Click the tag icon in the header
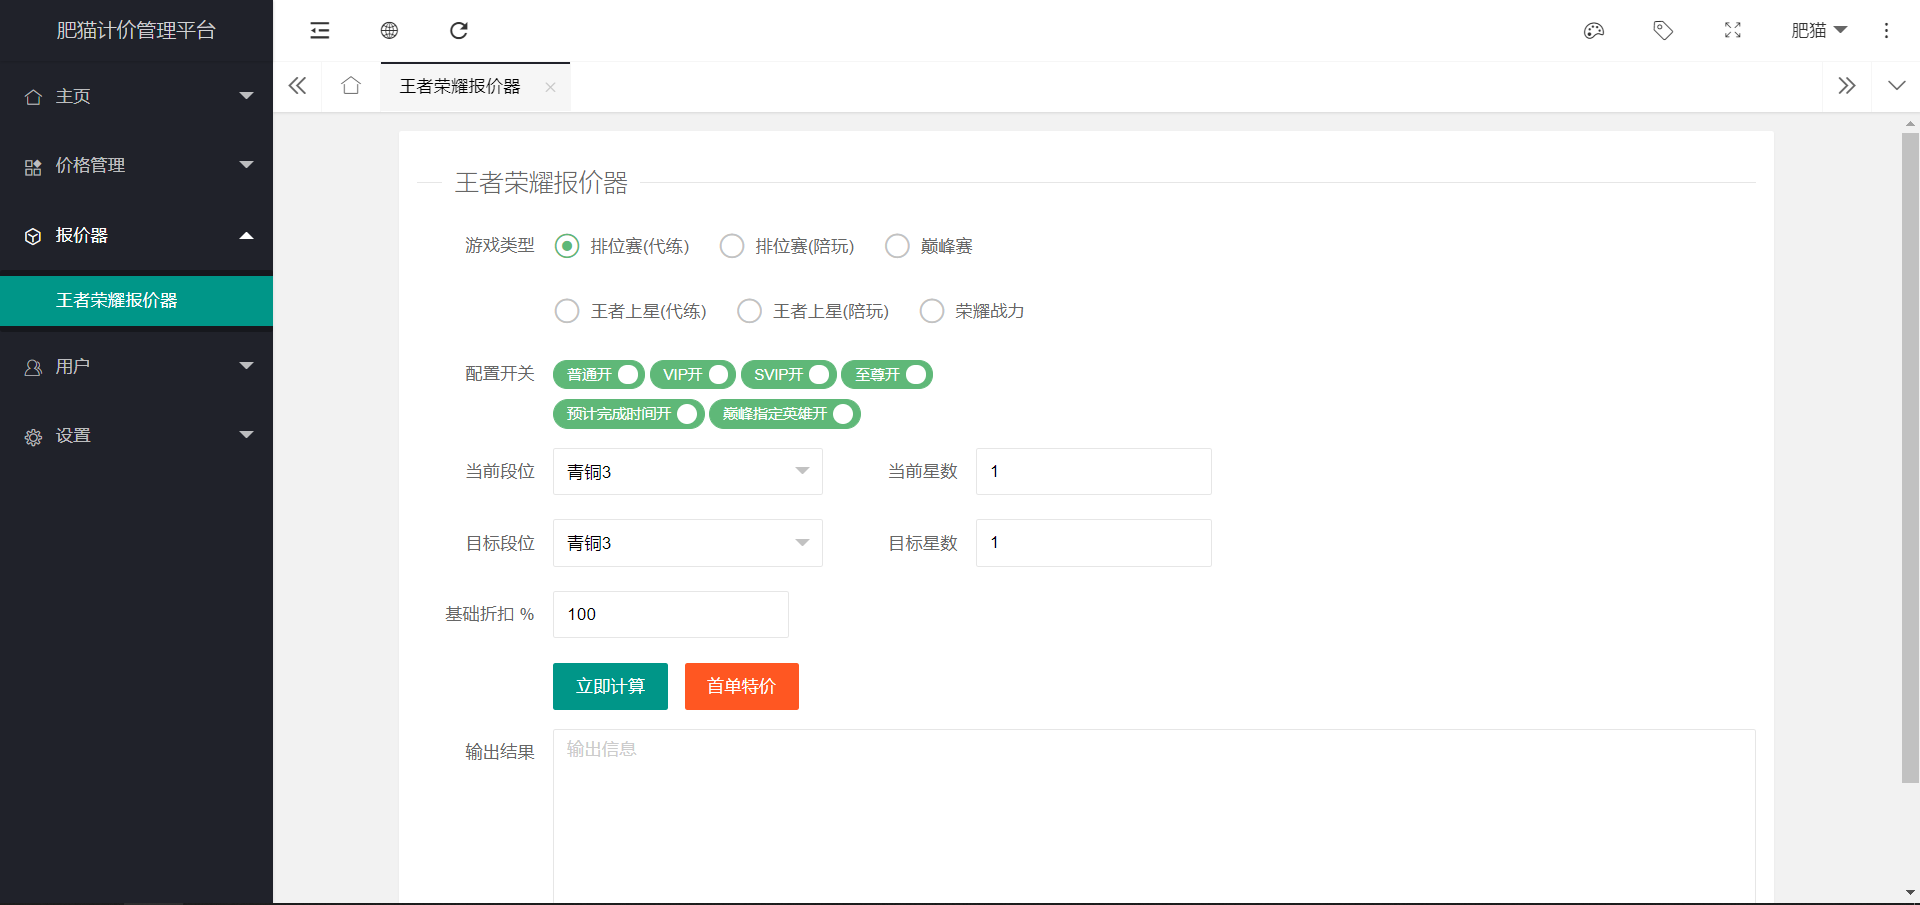The image size is (1920, 905). (1663, 31)
